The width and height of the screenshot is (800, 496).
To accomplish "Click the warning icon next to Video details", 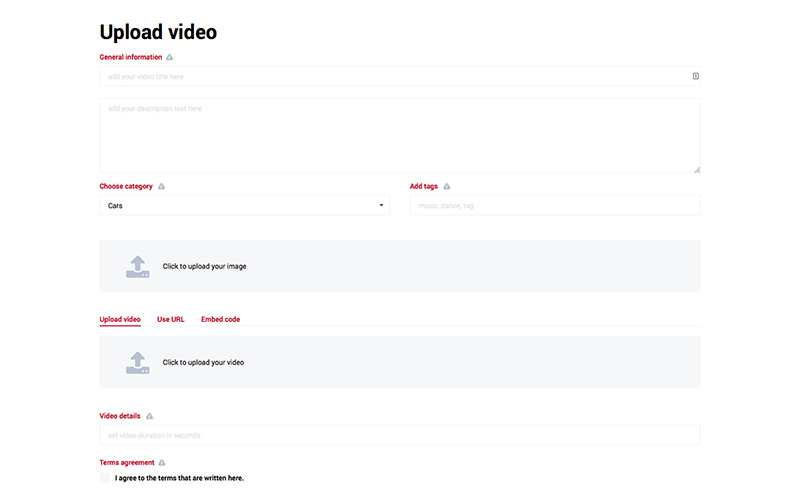I will coord(150,415).
